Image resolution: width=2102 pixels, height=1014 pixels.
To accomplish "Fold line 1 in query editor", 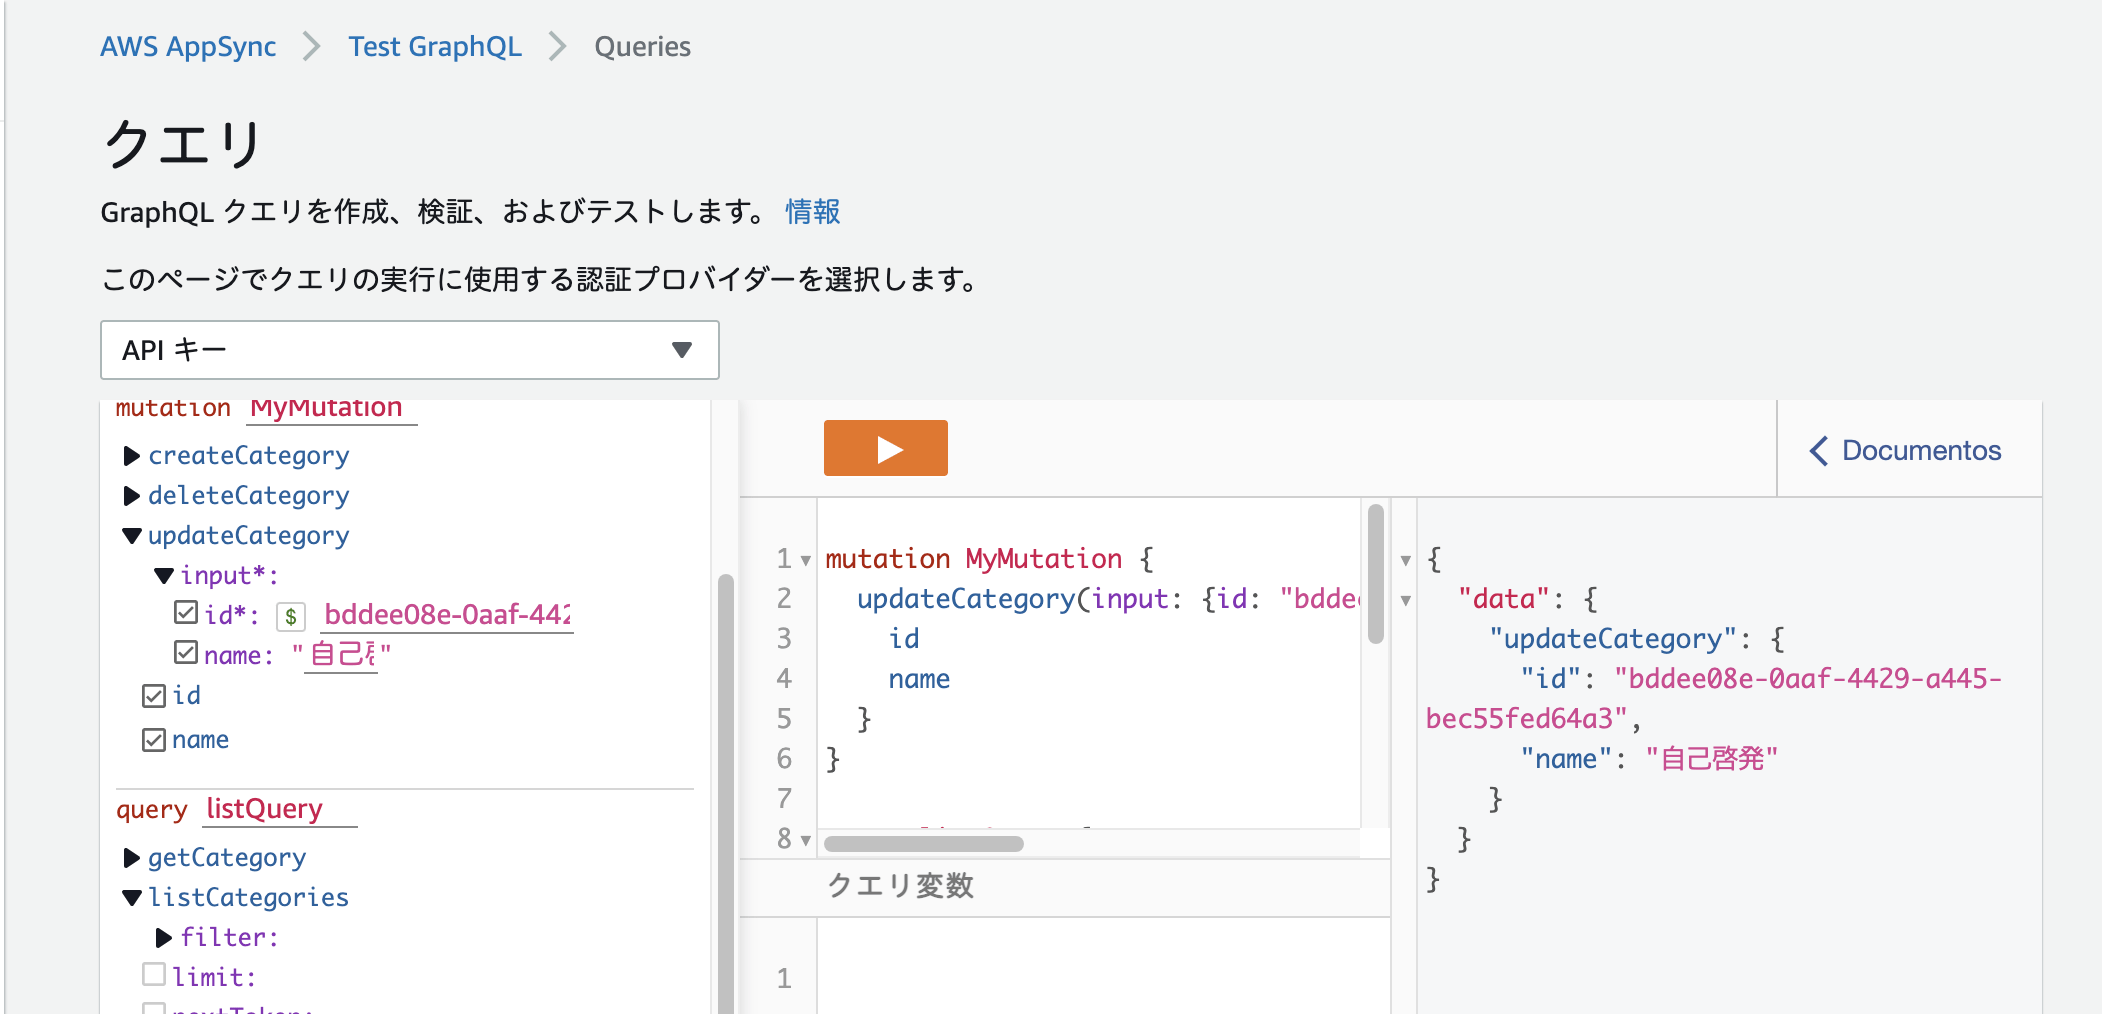I will coord(806,561).
